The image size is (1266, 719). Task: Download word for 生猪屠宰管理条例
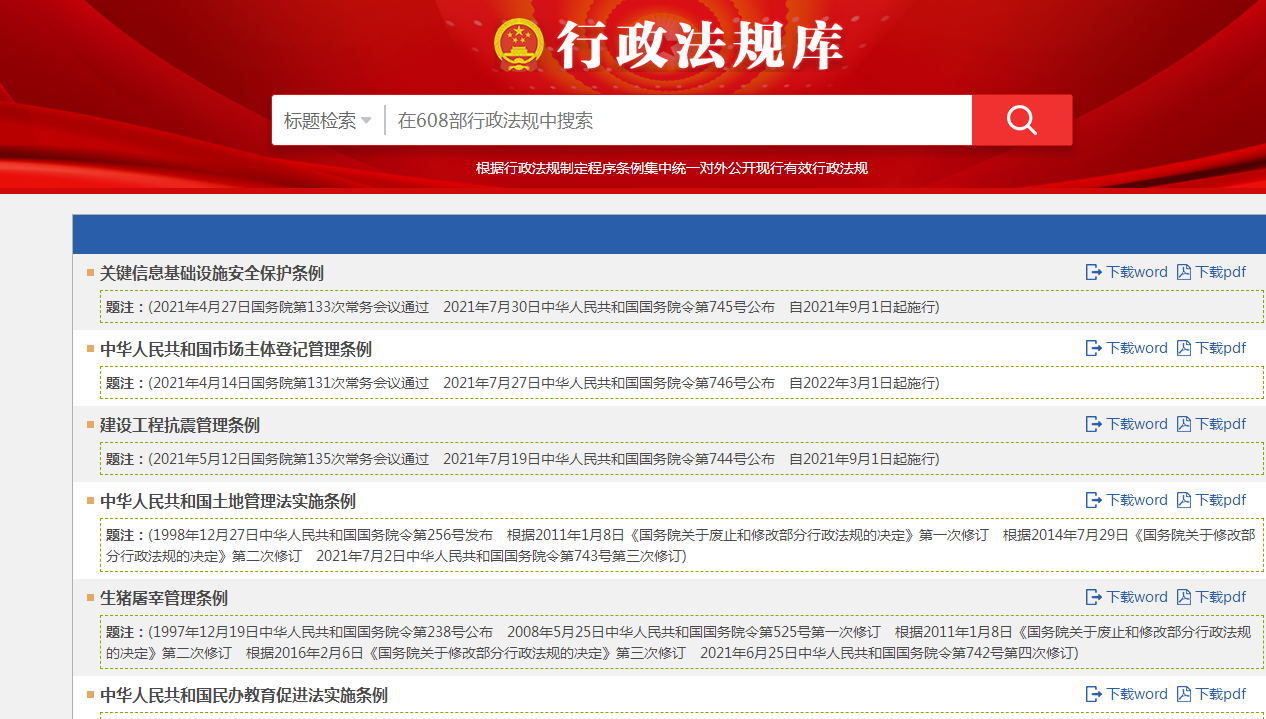[x=1127, y=597]
